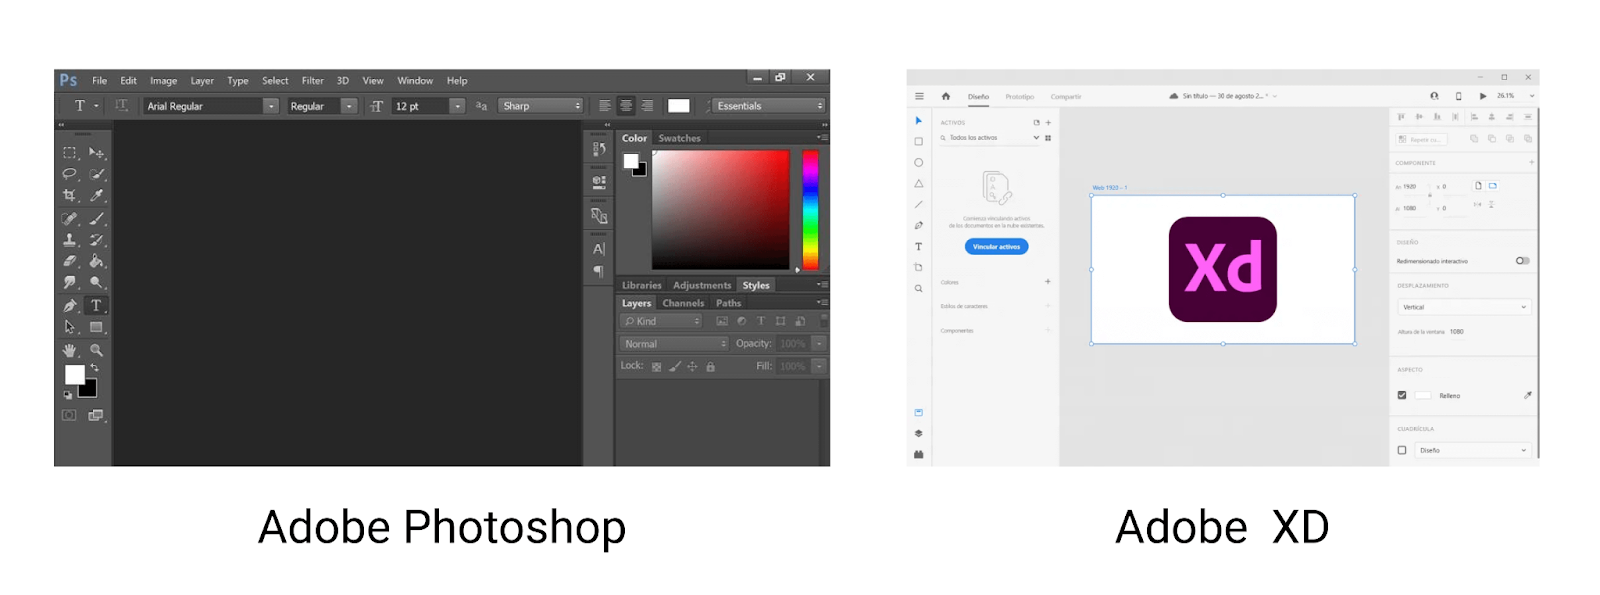
Task: Select the Clone Stamp tool in Photoshop
Action: 70,240
